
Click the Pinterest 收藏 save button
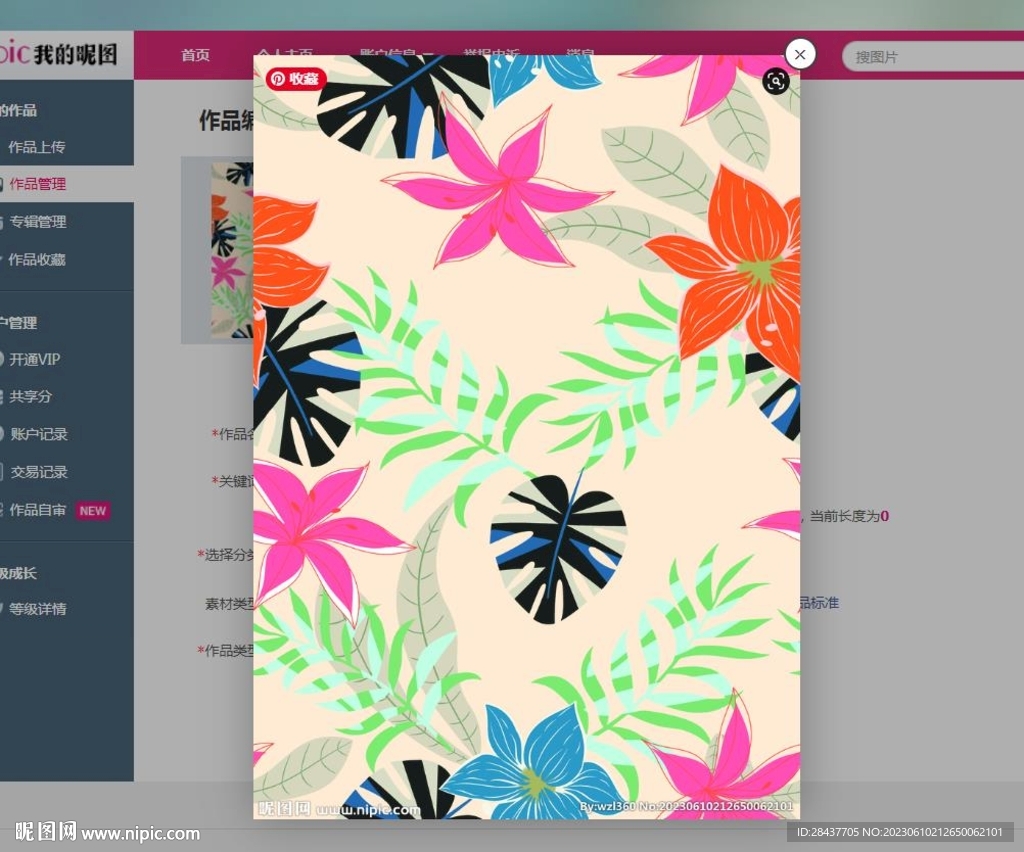tap(296, 79)
